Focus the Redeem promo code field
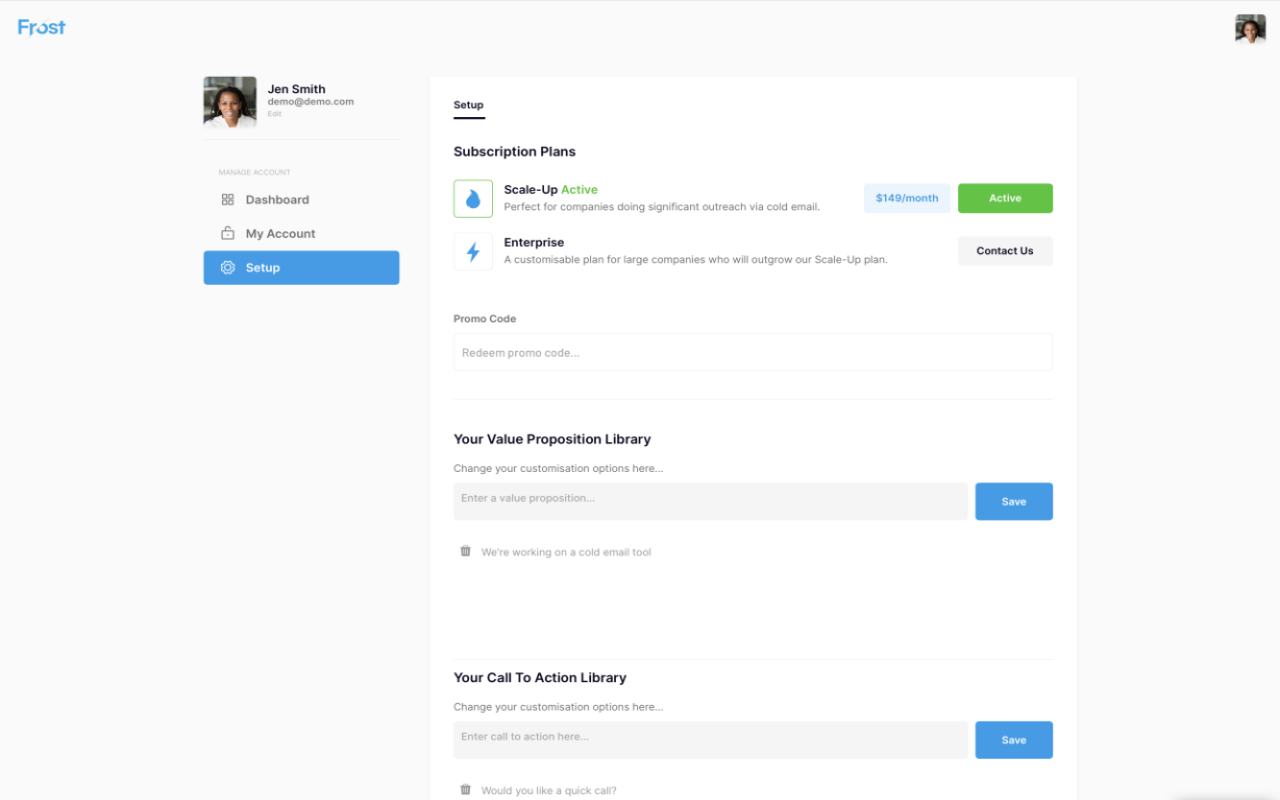 pyautogui.click(x=753, y=352)
